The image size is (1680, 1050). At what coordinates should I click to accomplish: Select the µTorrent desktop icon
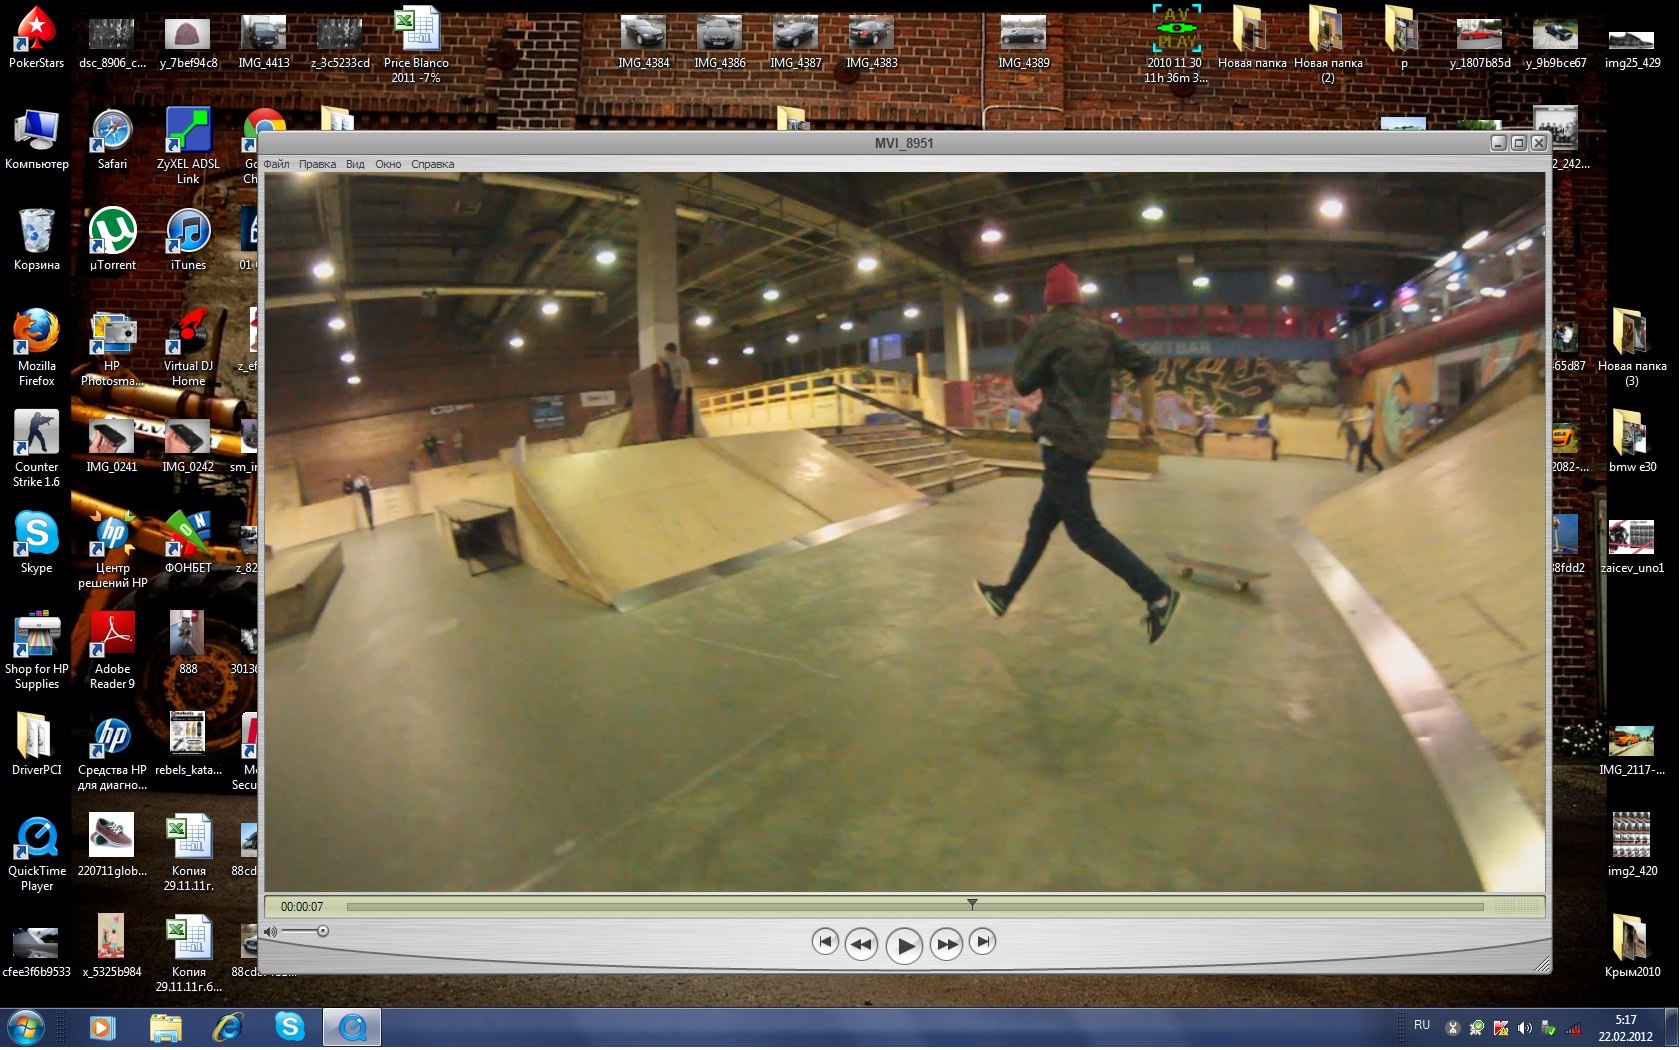click(112, 234)
